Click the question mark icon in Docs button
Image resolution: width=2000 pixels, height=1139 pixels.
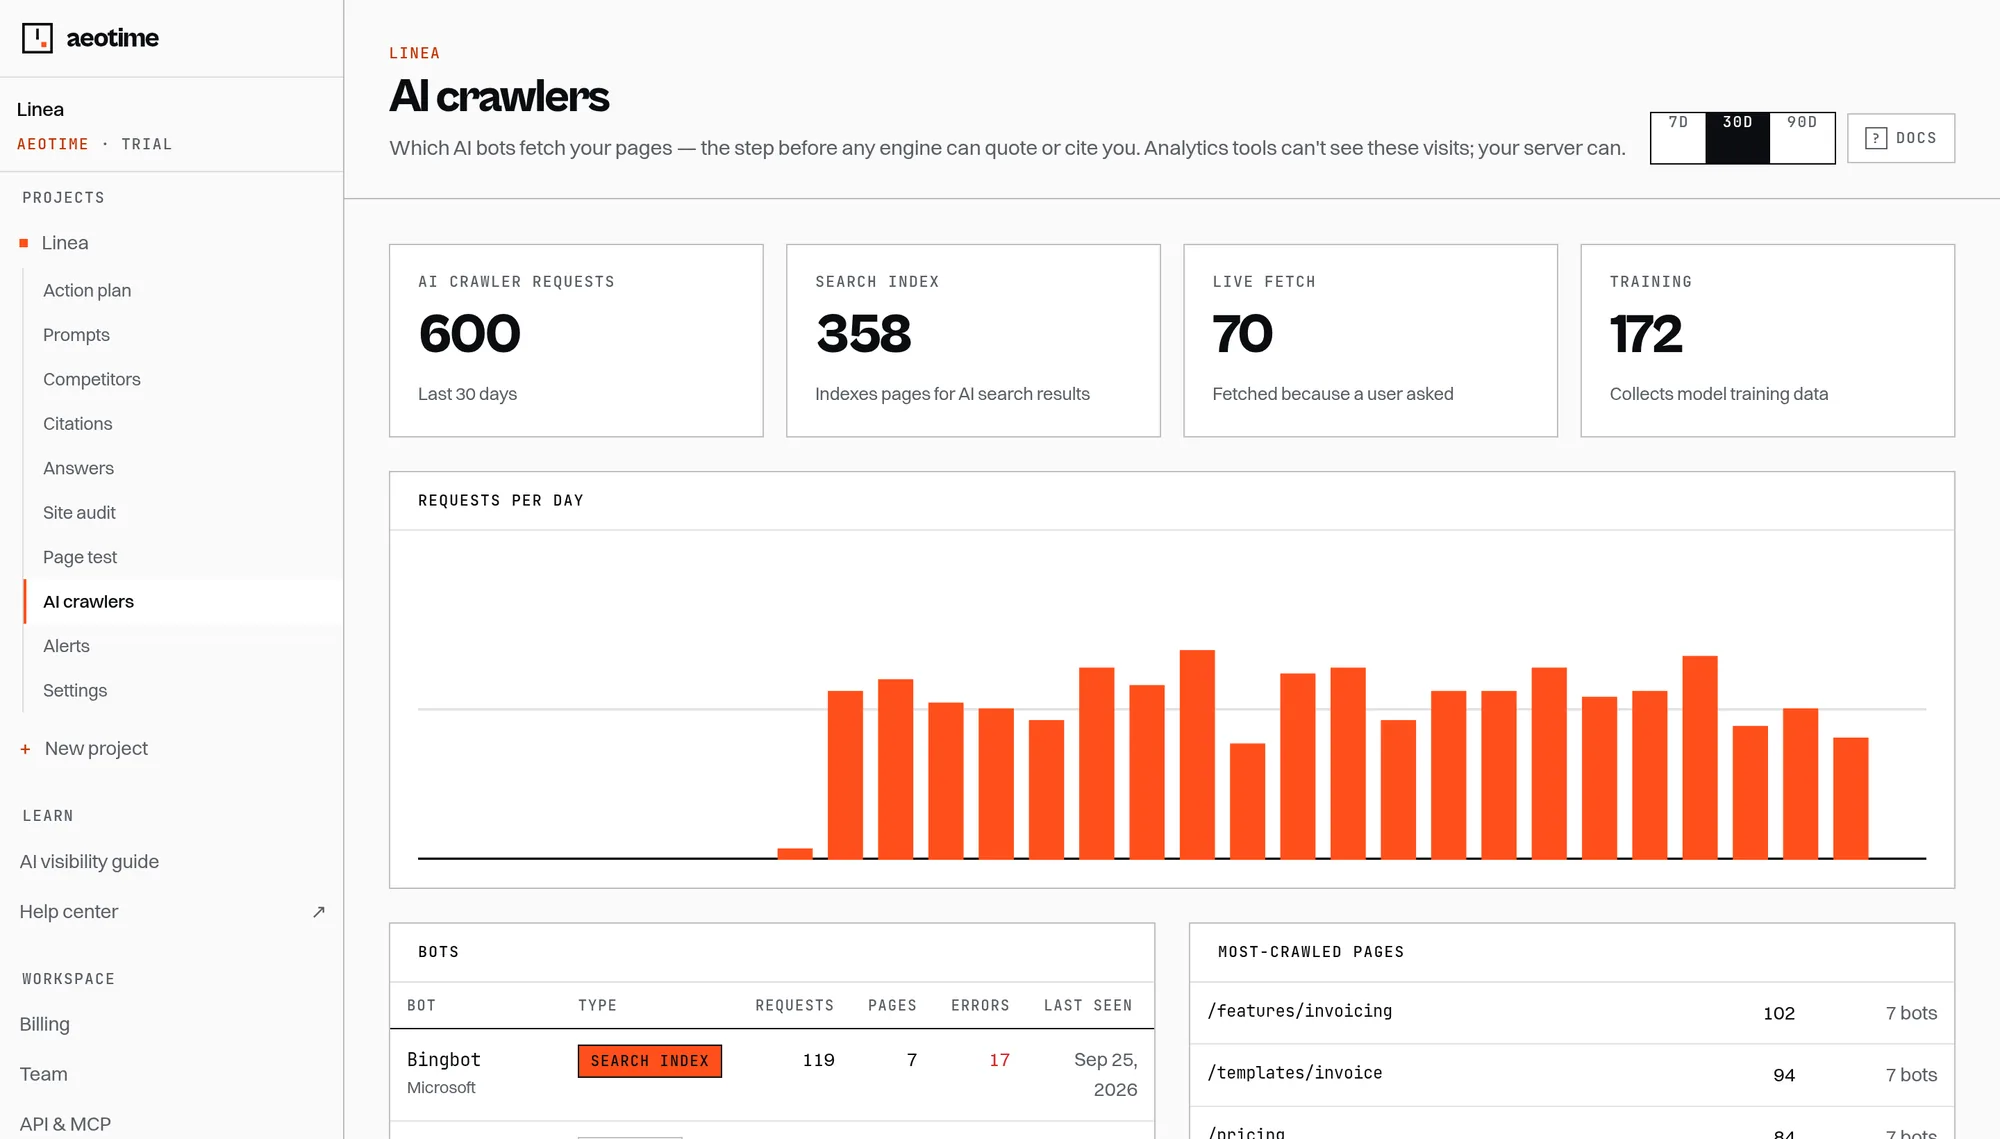1876,138
